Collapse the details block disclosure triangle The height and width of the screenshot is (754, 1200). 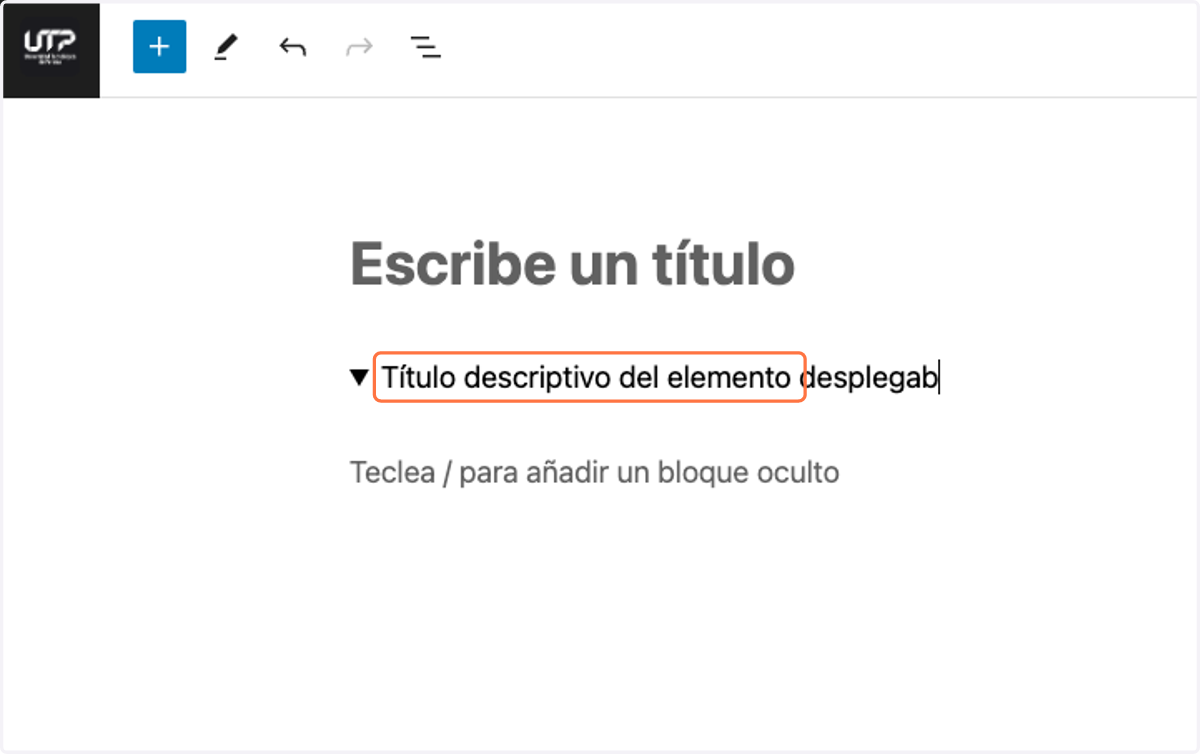coord(359,378)
